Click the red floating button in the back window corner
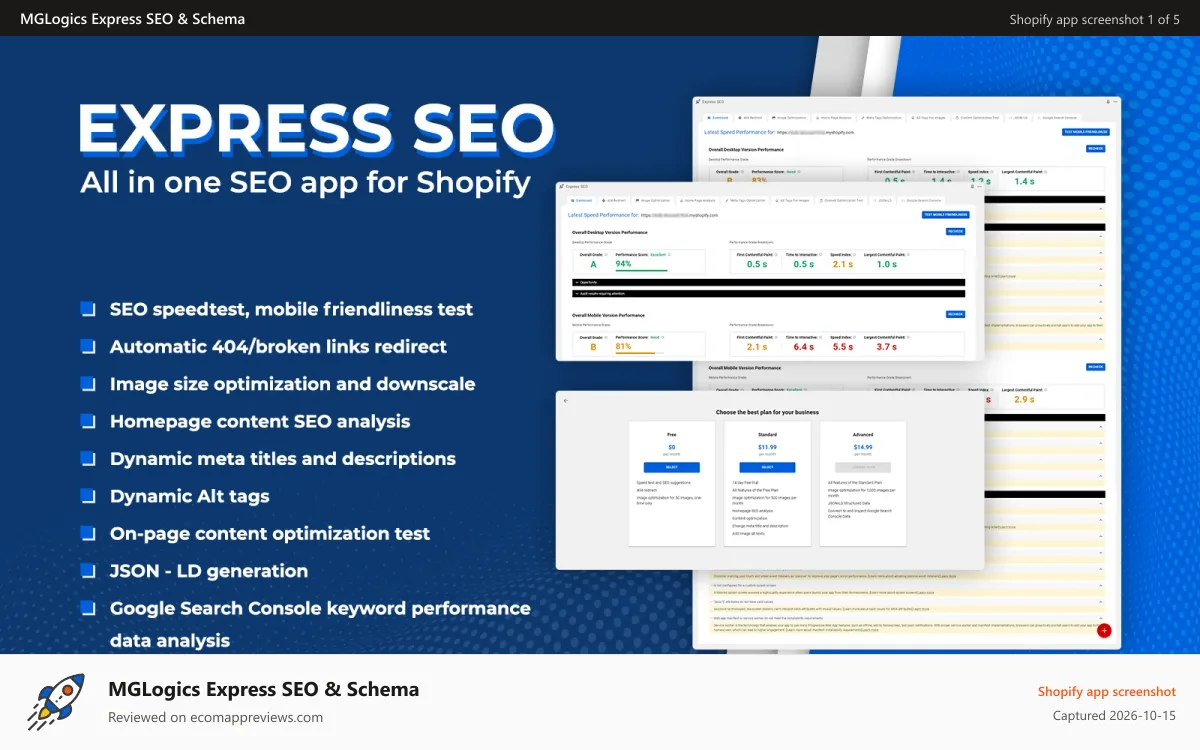The height and width of the screenshot is (750, 1200). coord(1104,630)
